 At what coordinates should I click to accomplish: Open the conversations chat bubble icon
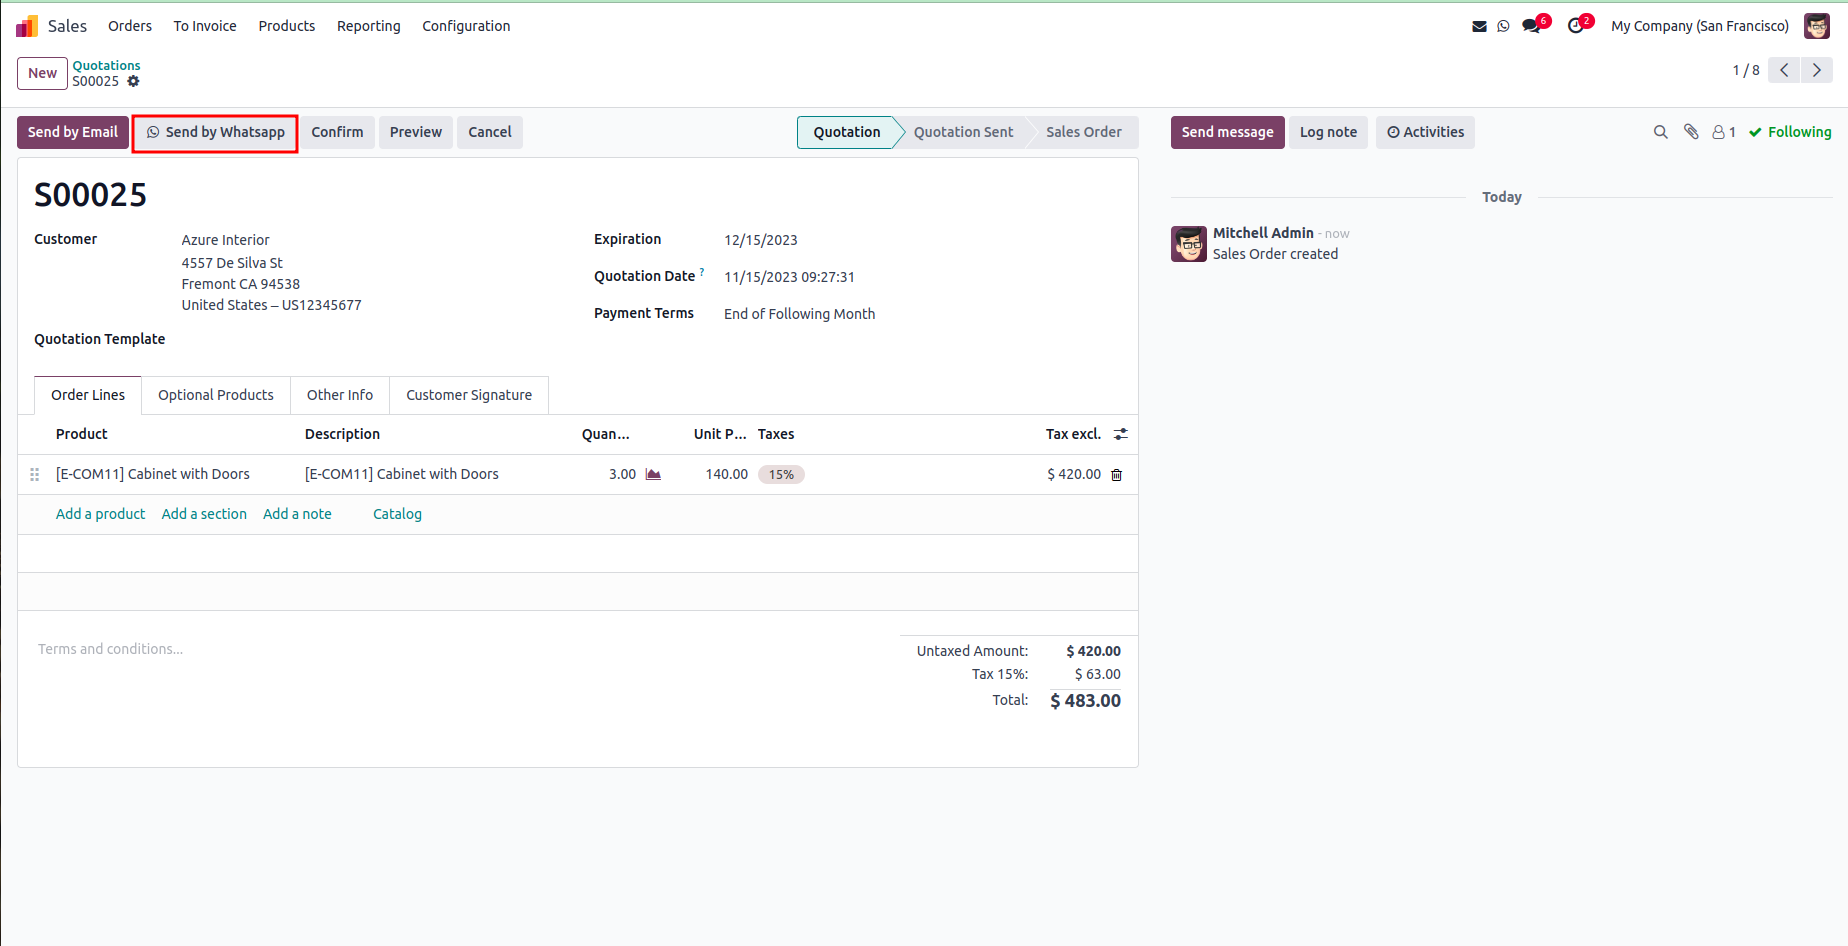(1531, 26)
